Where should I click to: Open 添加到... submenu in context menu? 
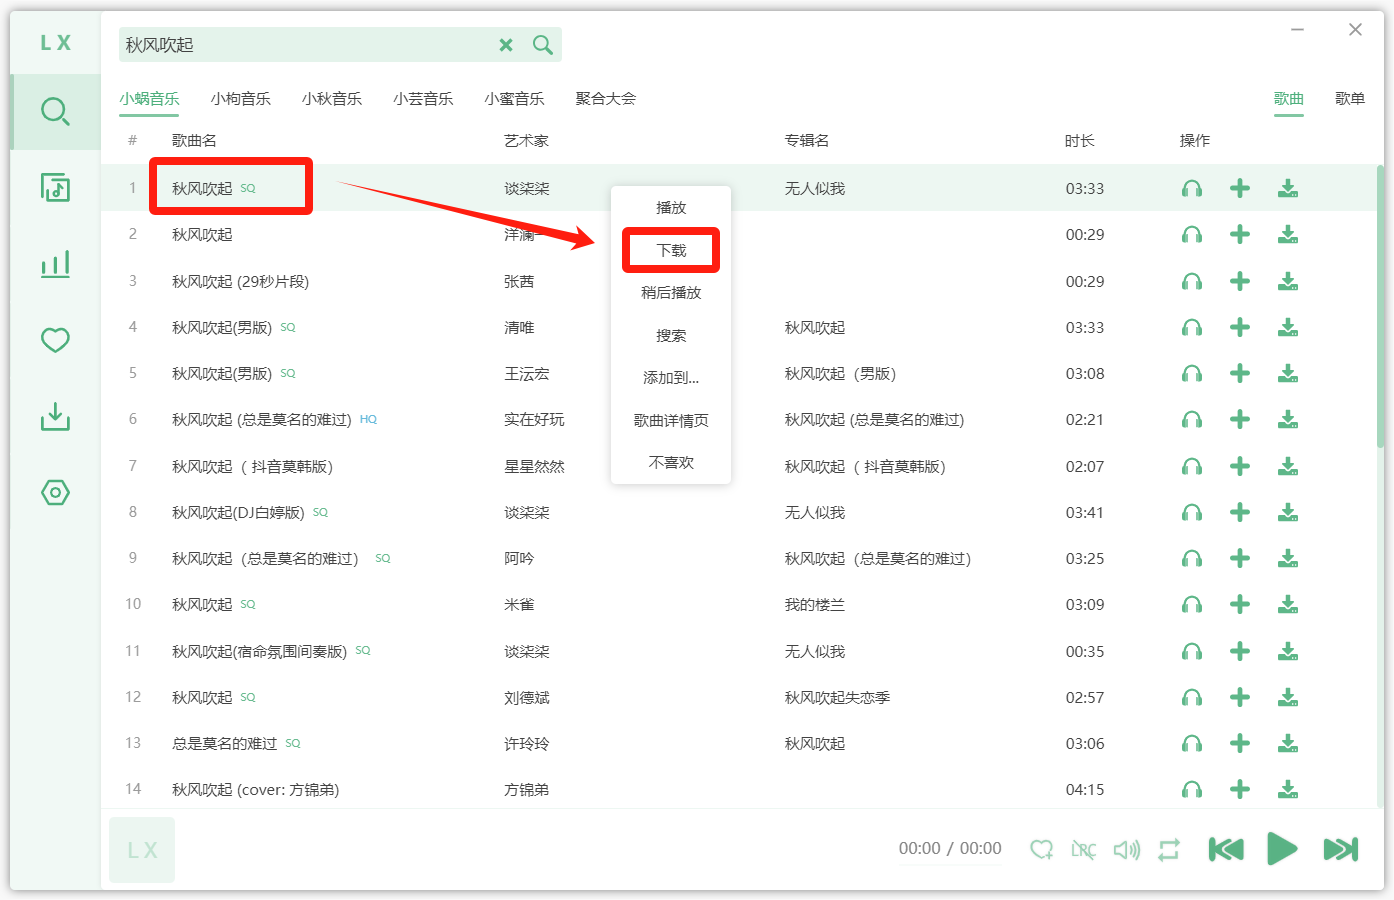click(x=670, y=378)
